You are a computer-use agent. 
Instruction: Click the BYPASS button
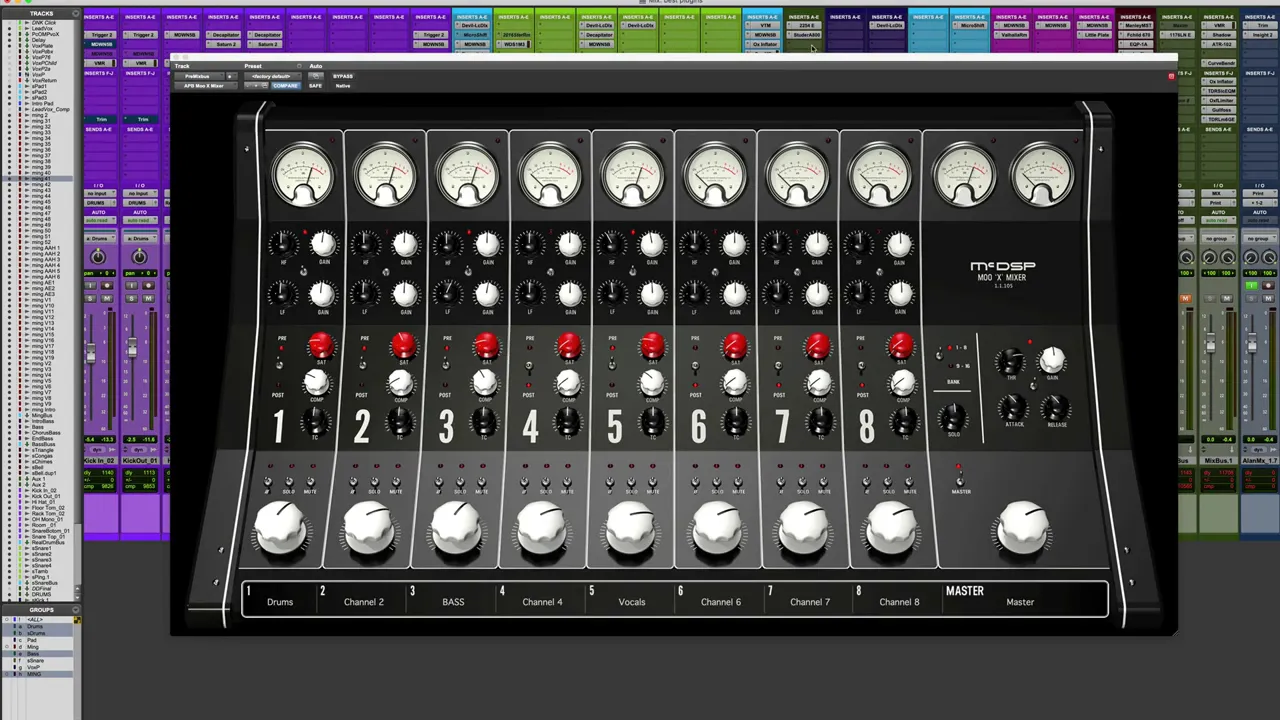(343, 76)
